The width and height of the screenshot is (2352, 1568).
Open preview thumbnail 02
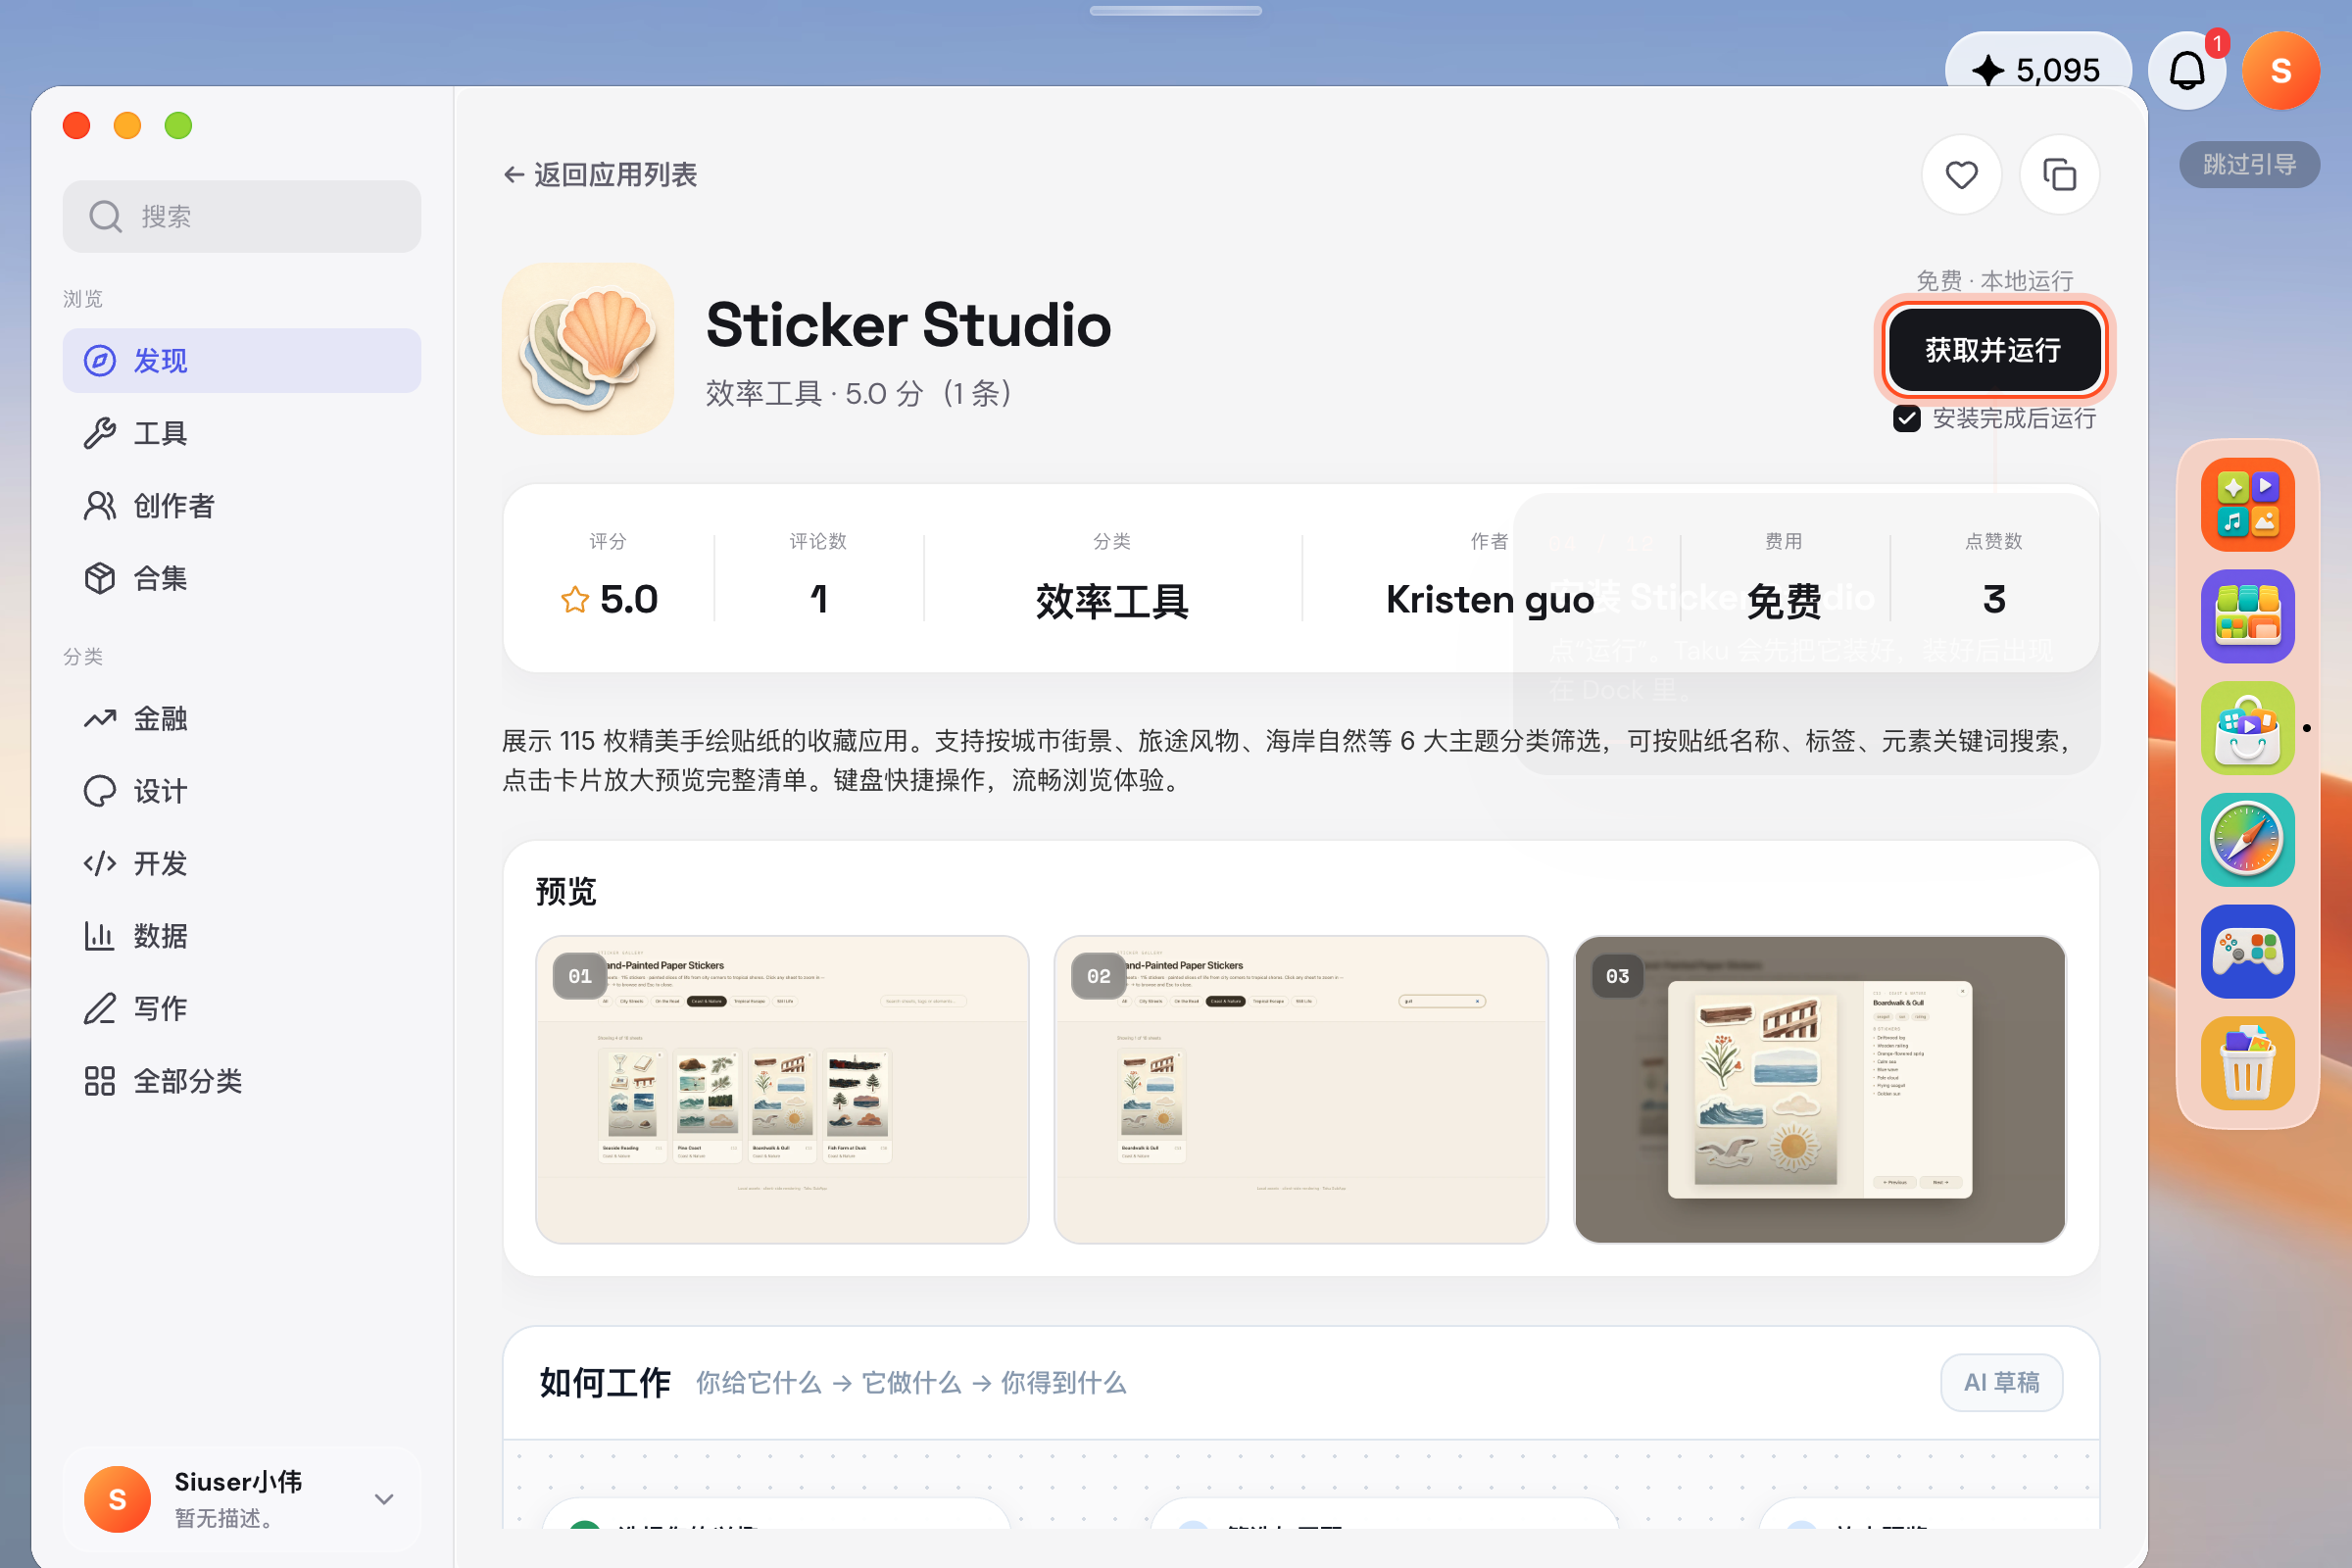tap(1301, 1090)
